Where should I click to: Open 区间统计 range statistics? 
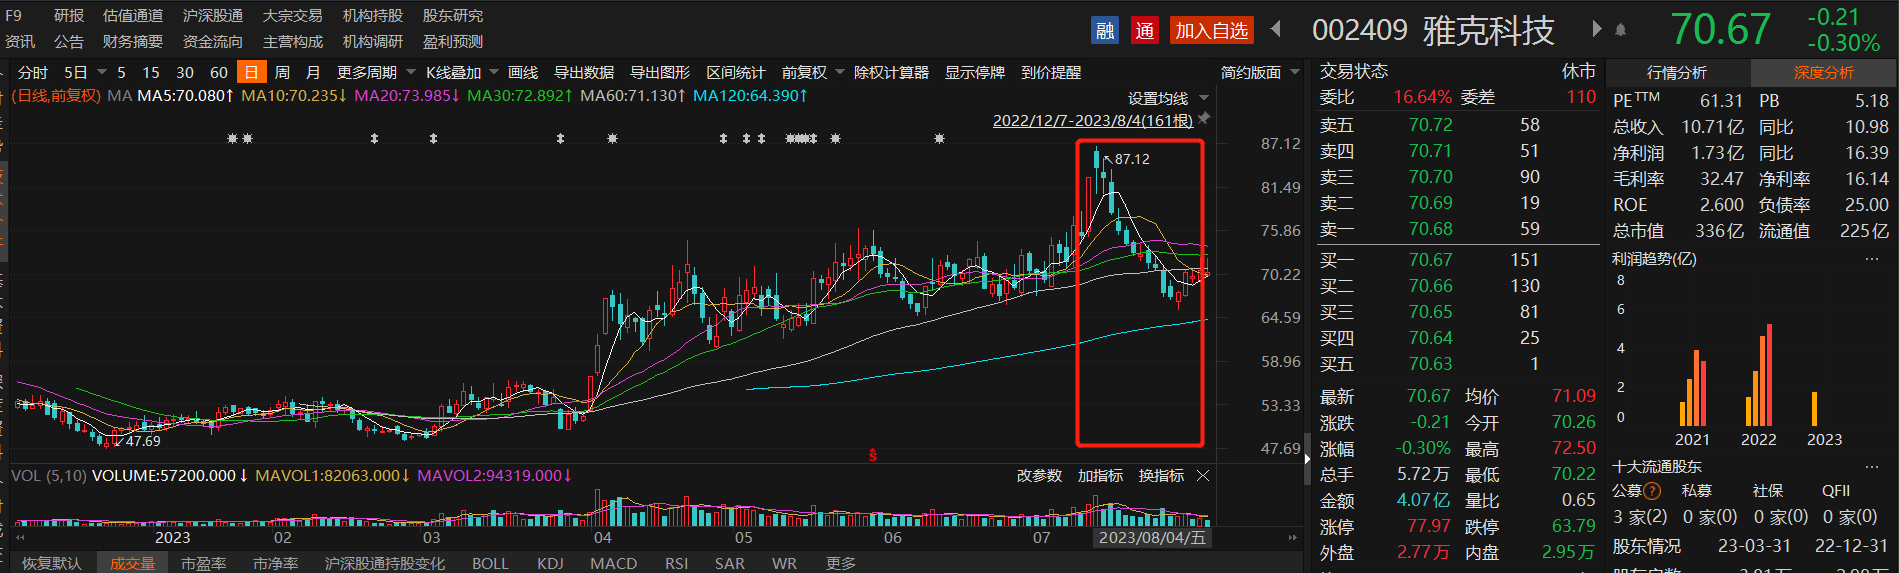736,73
